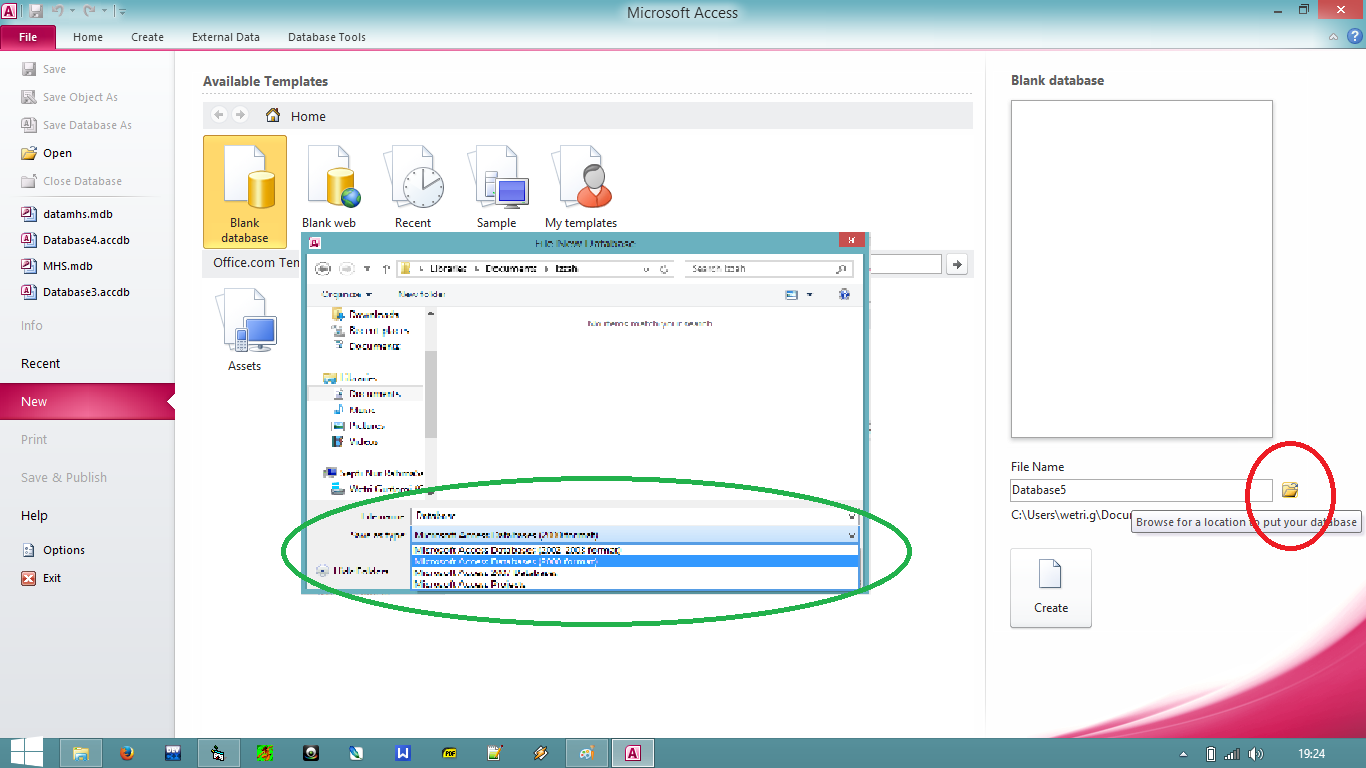The width and height of the screenshot is (1366, 768).
Task: Click the volume icon in system tray
Action: 1256,754
